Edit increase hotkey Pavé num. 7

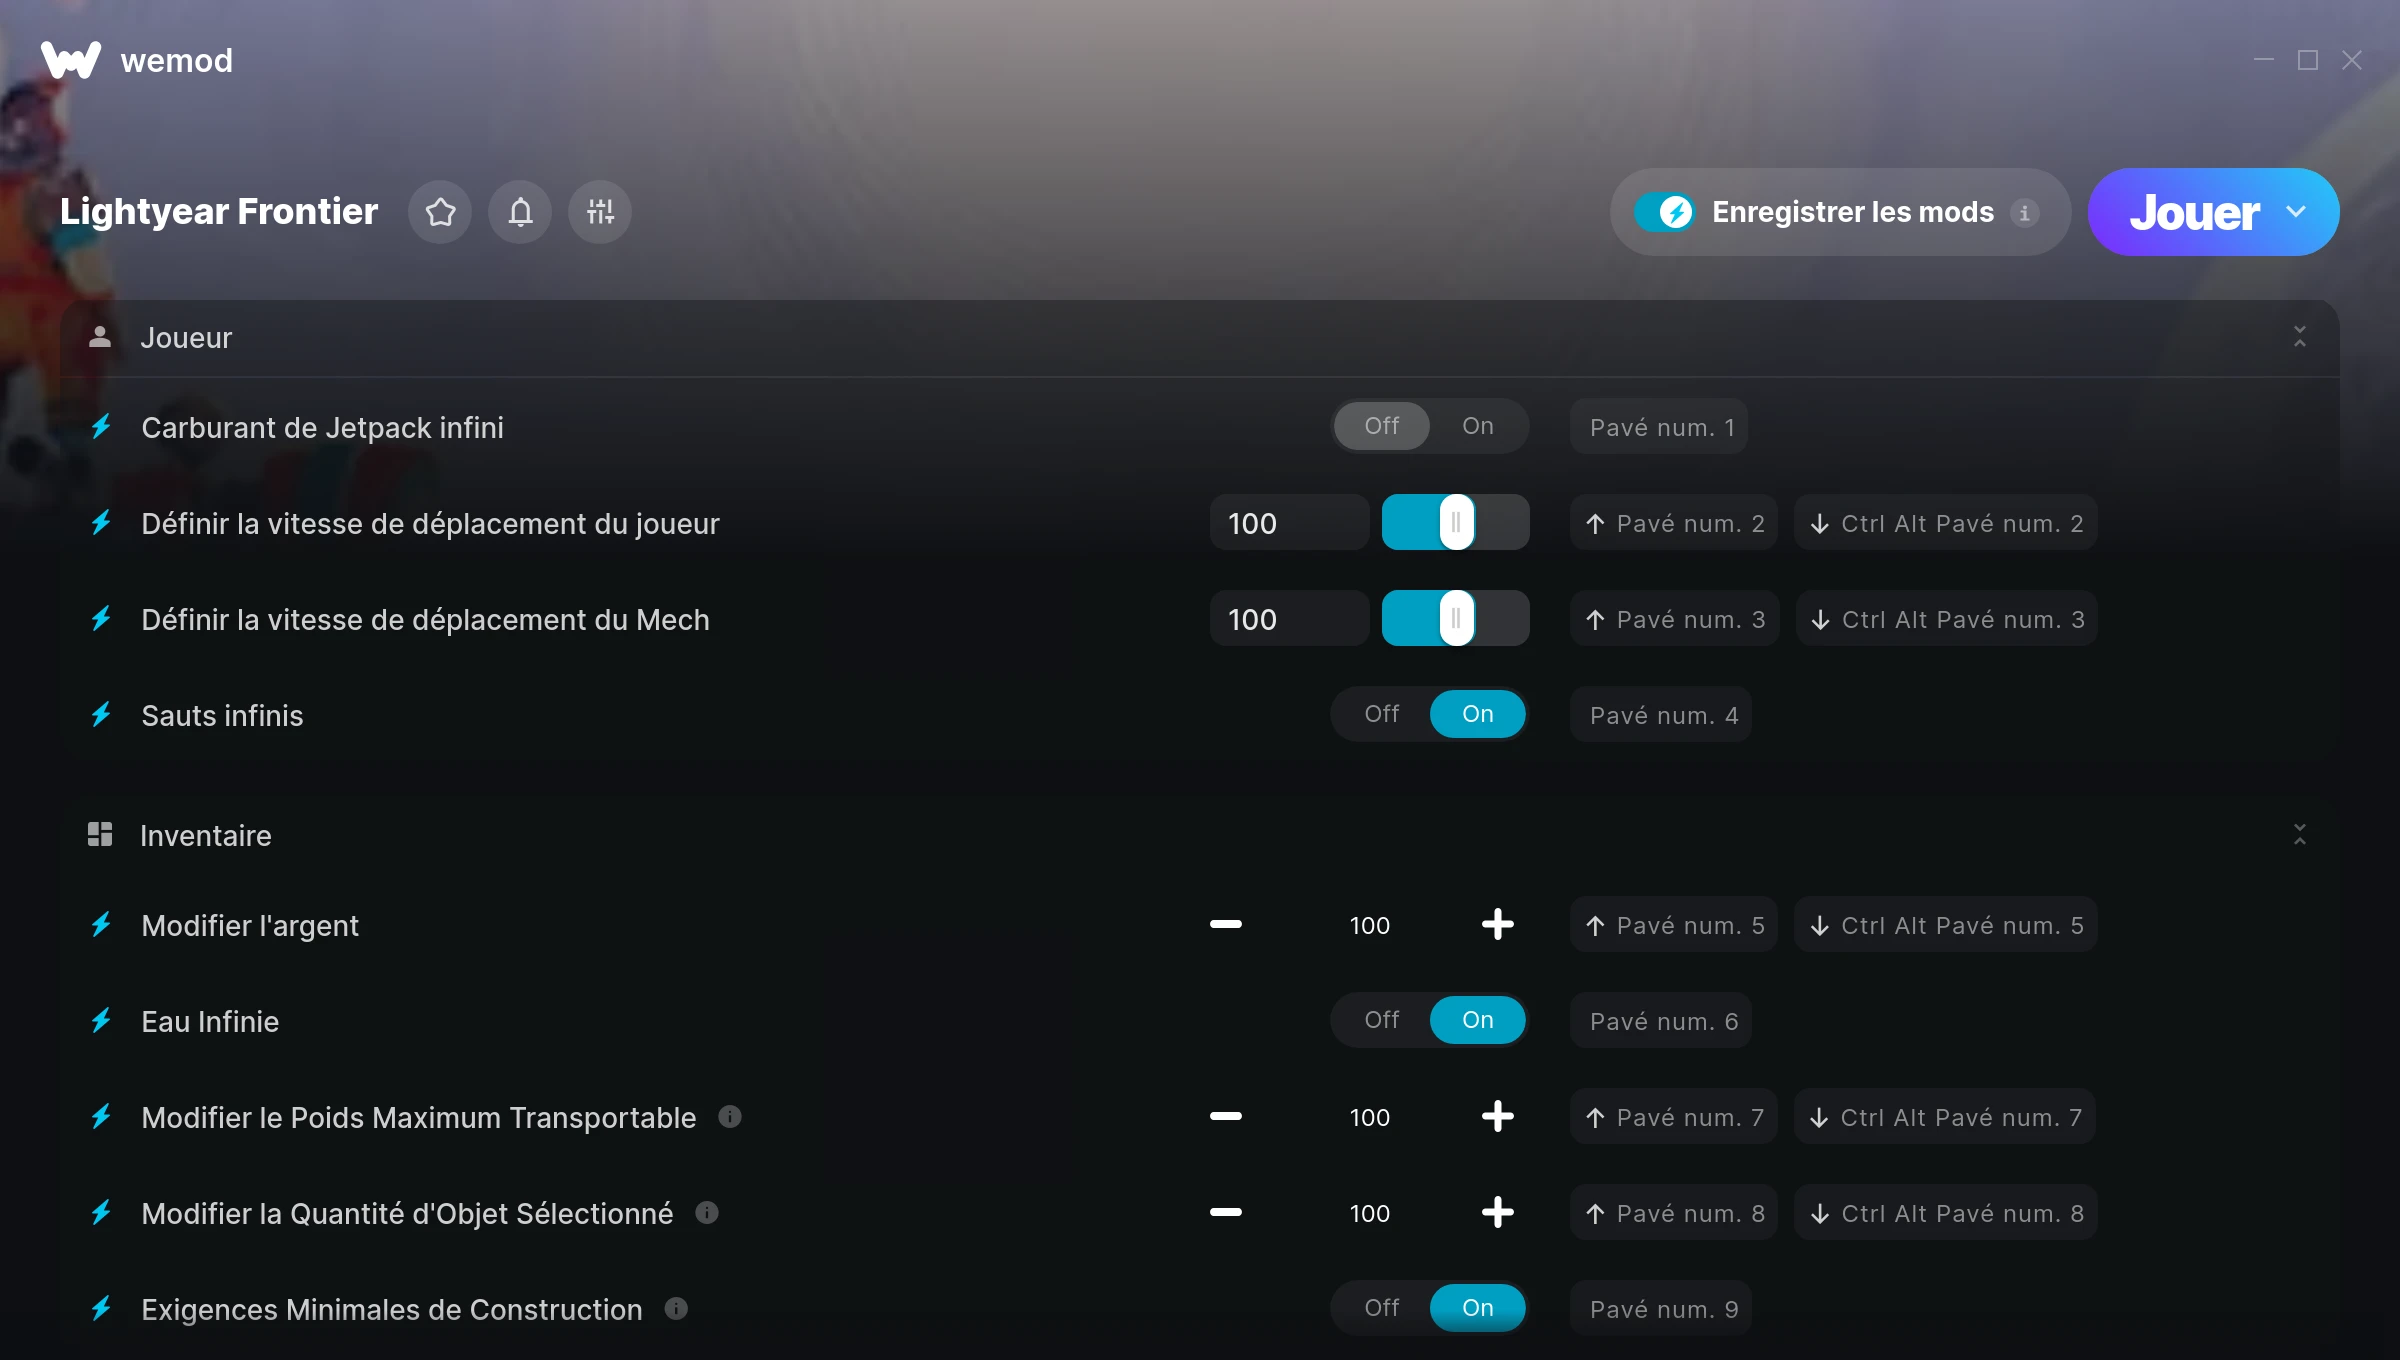click(x=1674, y=1117)
